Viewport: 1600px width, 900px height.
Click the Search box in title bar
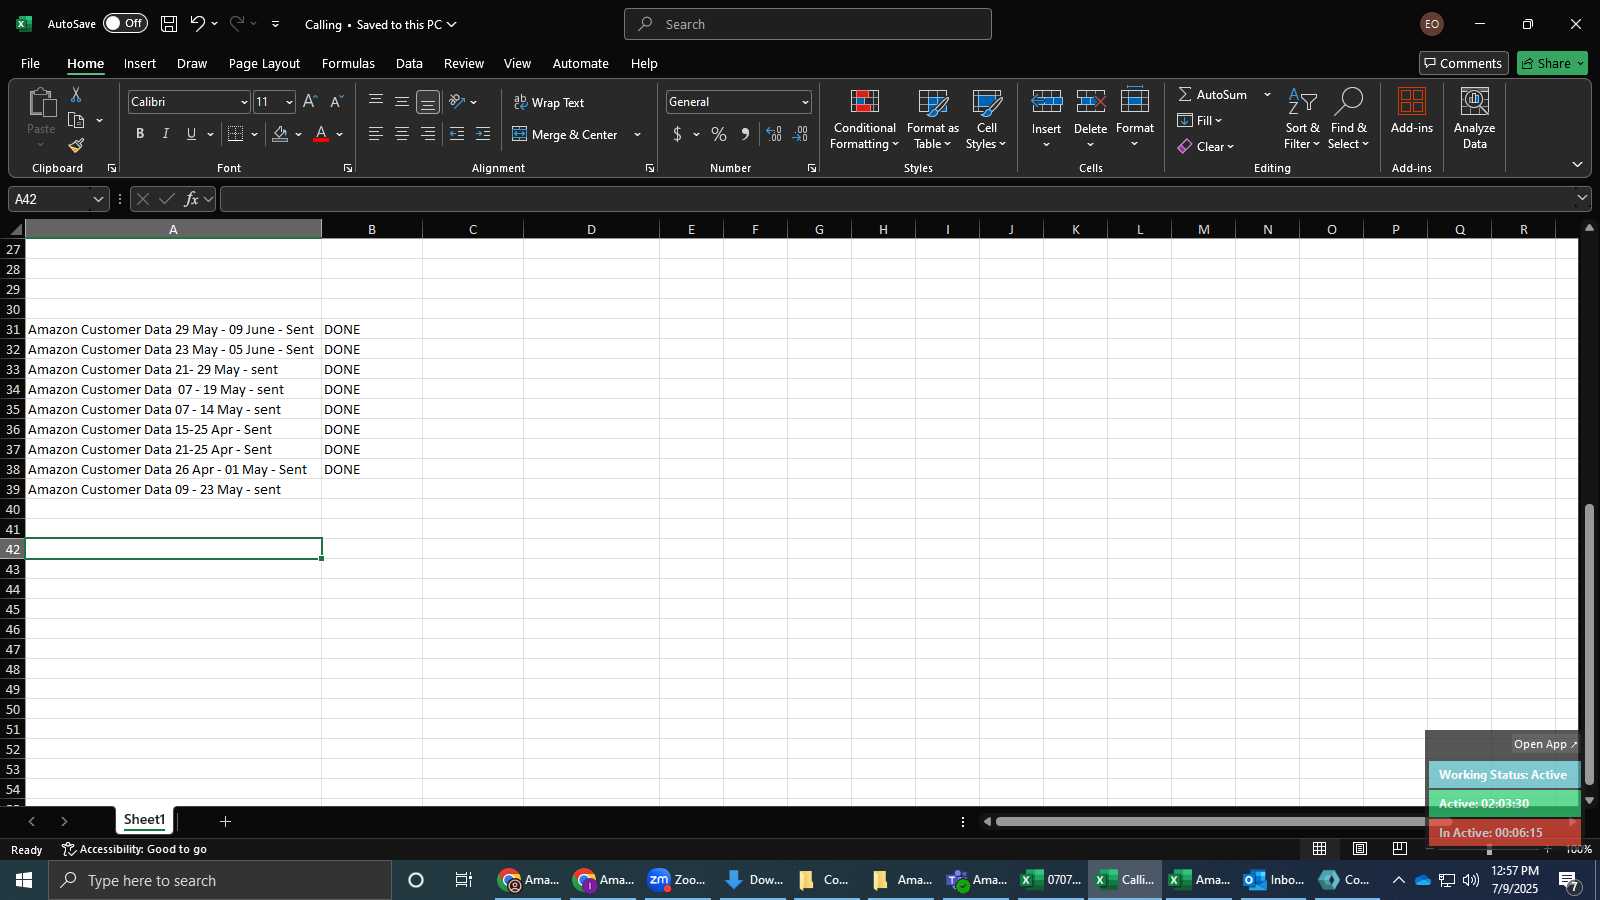click(x=808, y=24)
